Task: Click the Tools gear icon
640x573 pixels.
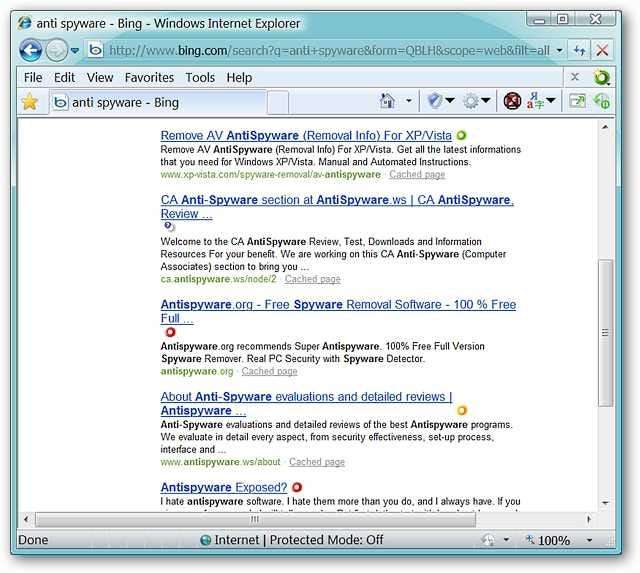Action: 470,101
